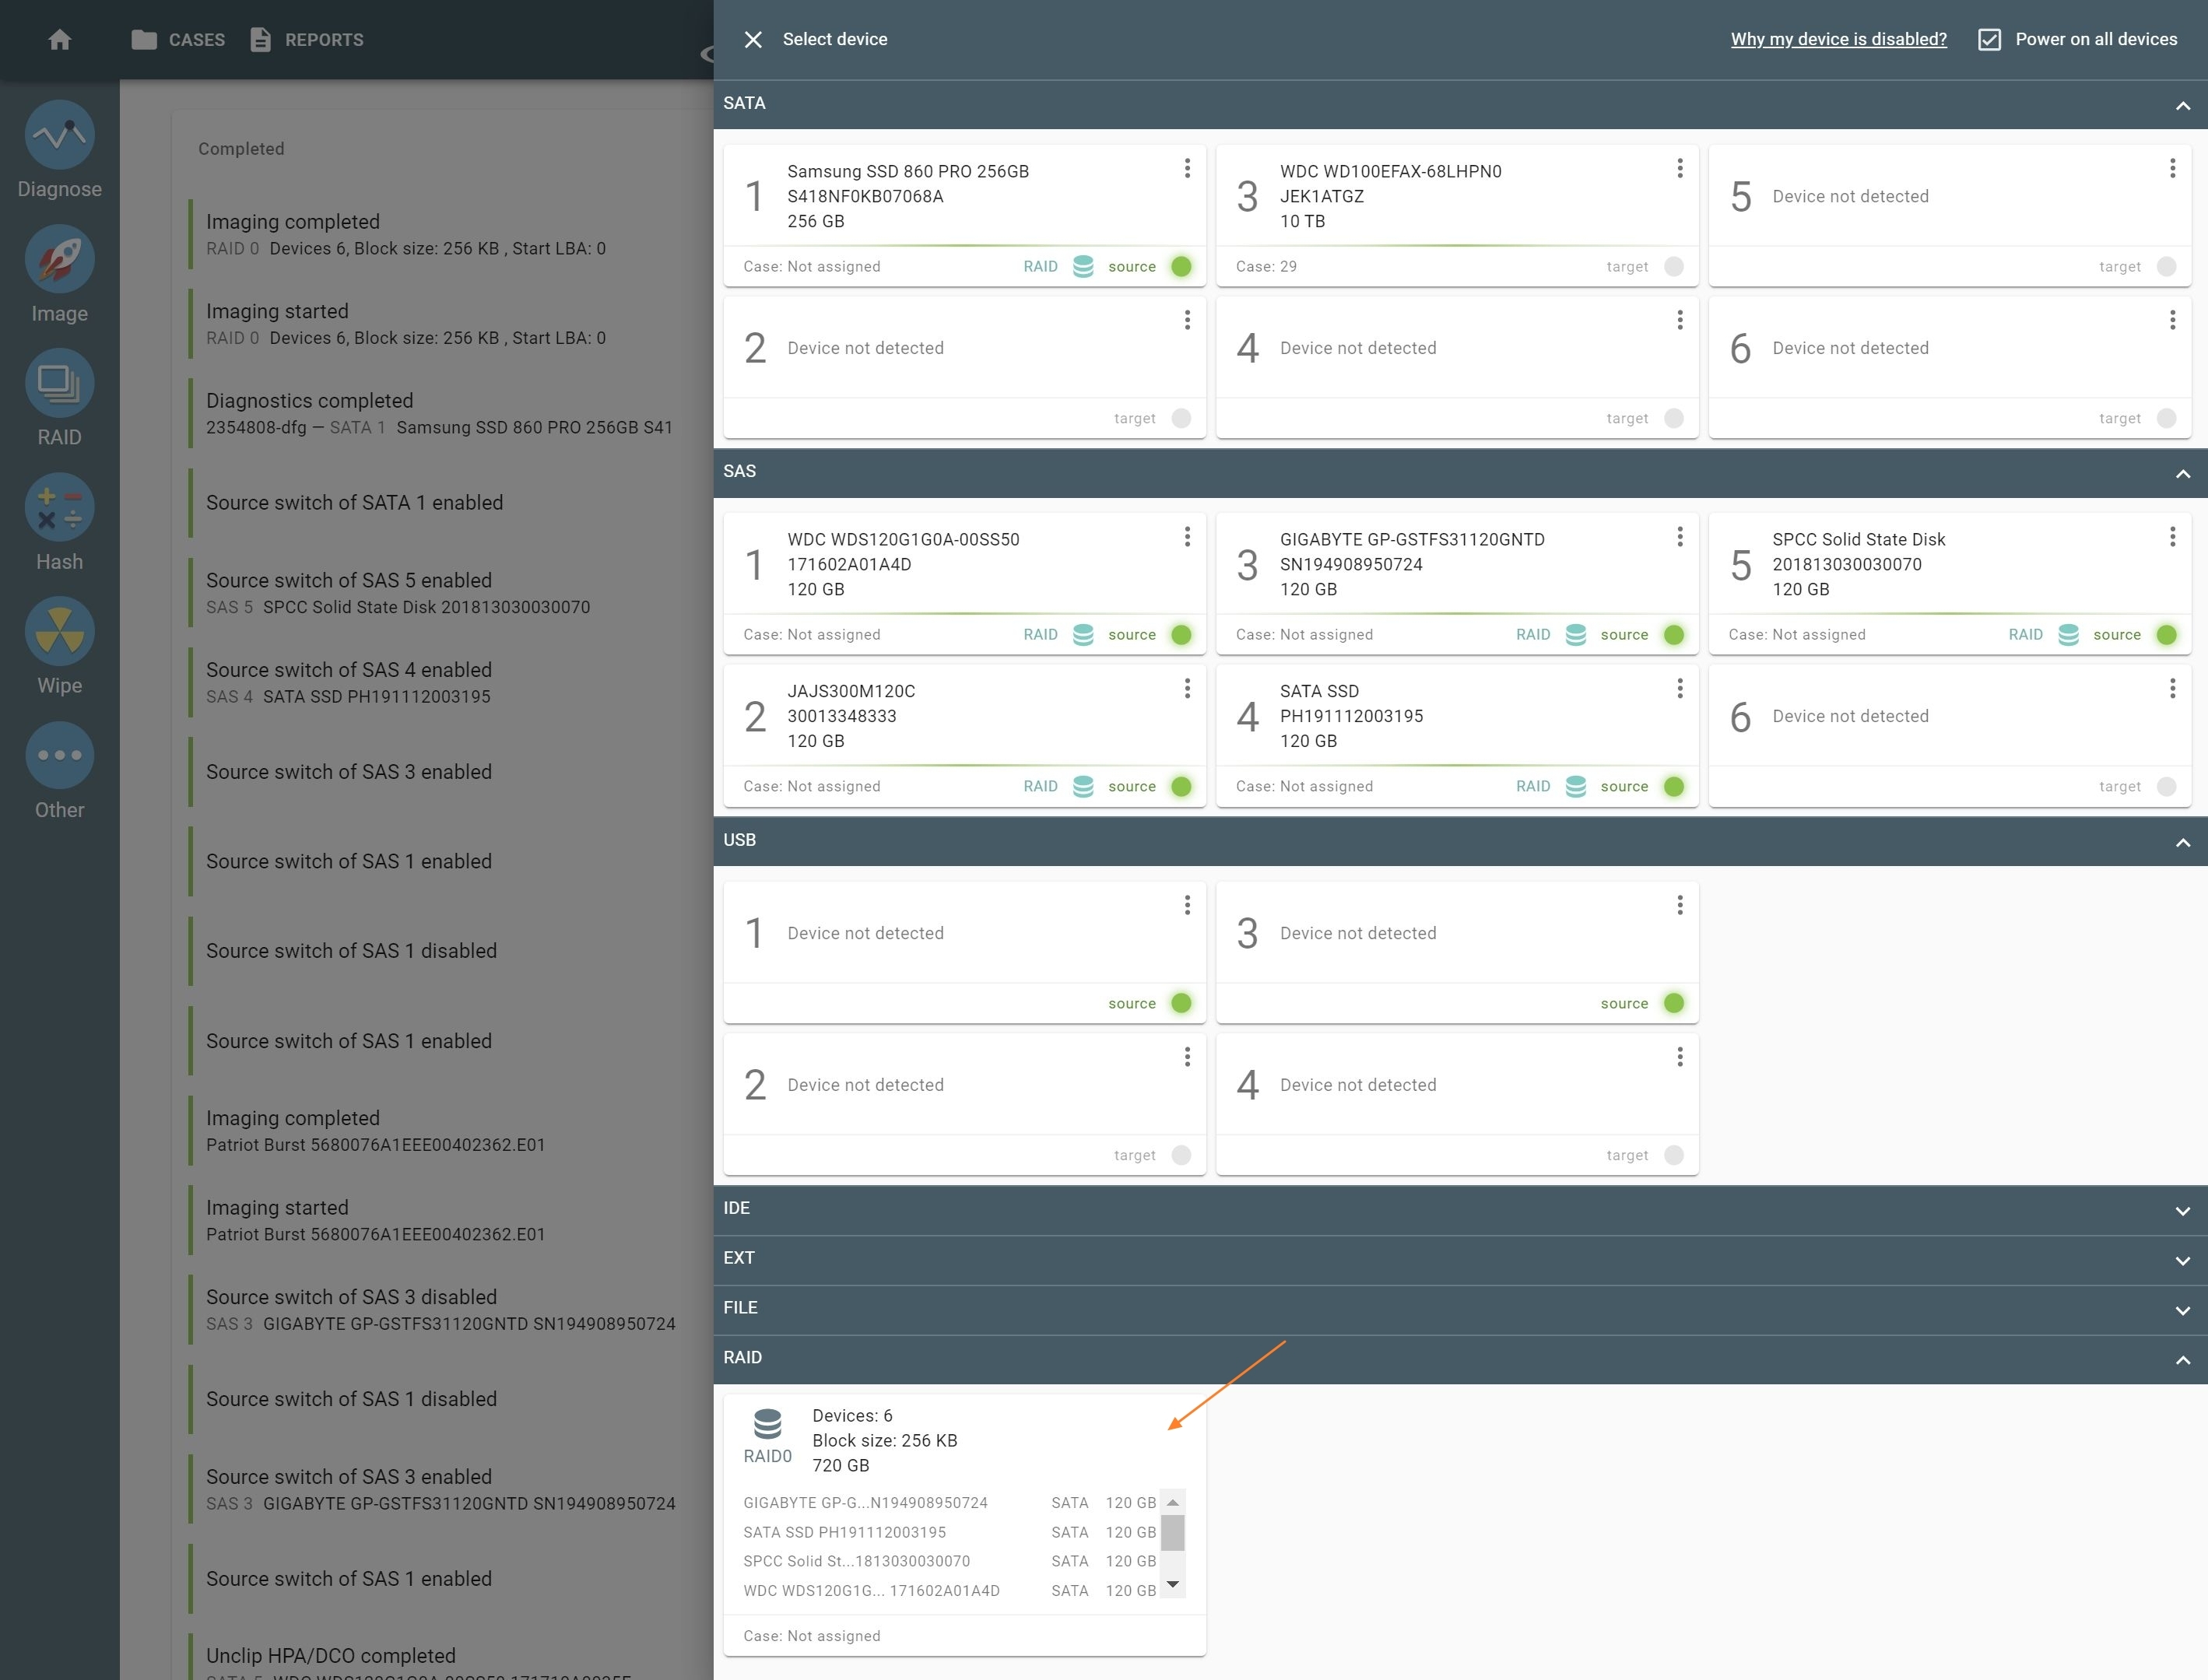The height and width of the screenshot is (1680, 2208).
Task: Toggle target switch of SATA 3
Action: click(1674, 266)
